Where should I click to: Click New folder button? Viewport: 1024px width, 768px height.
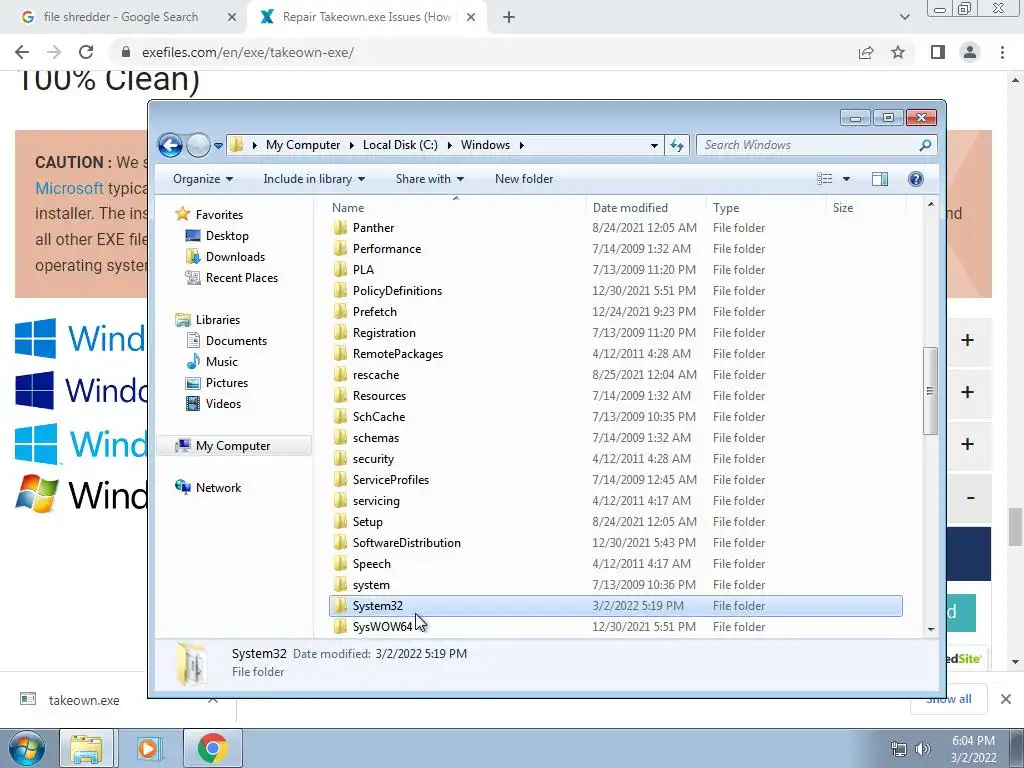[x=524, y=179]
